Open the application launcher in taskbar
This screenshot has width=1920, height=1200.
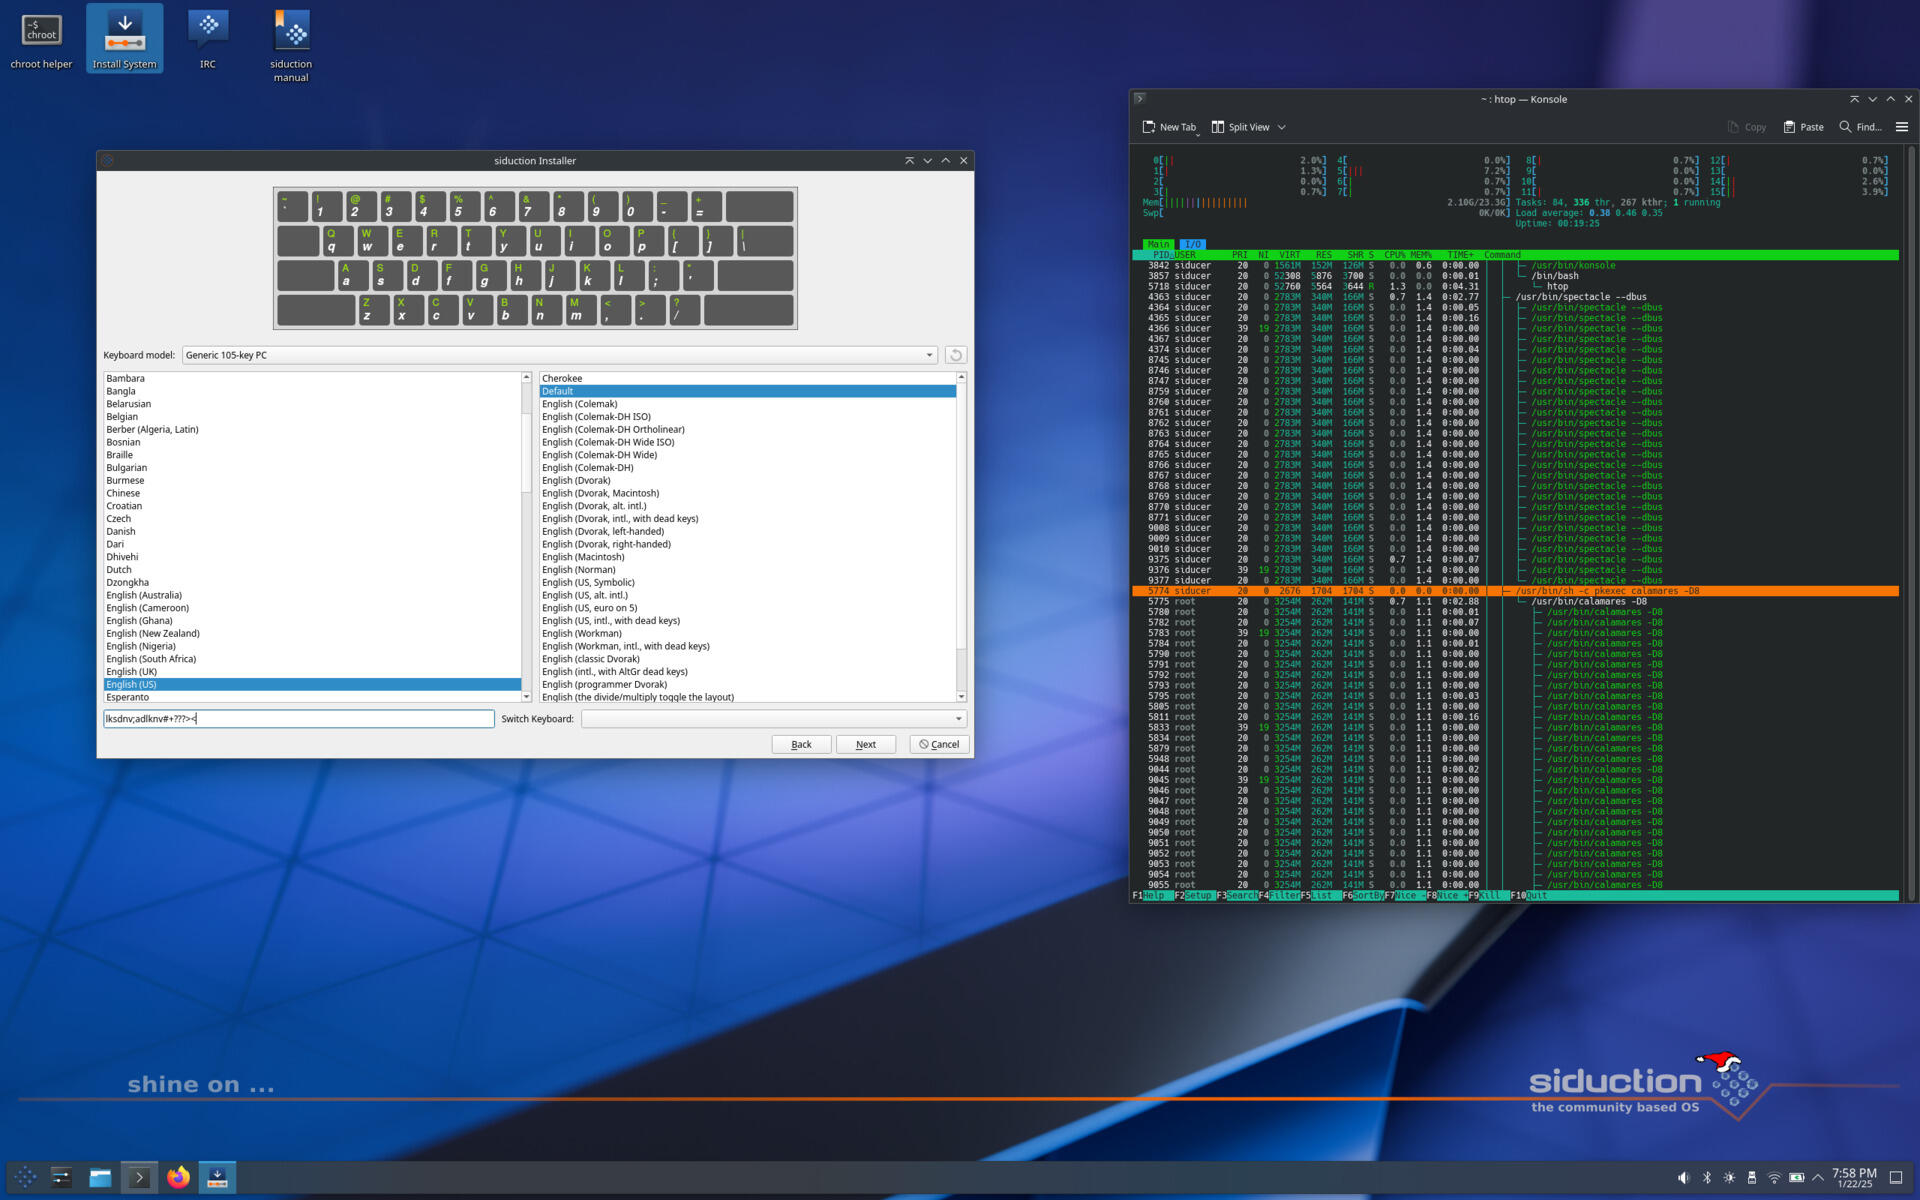coord(26,1177)
